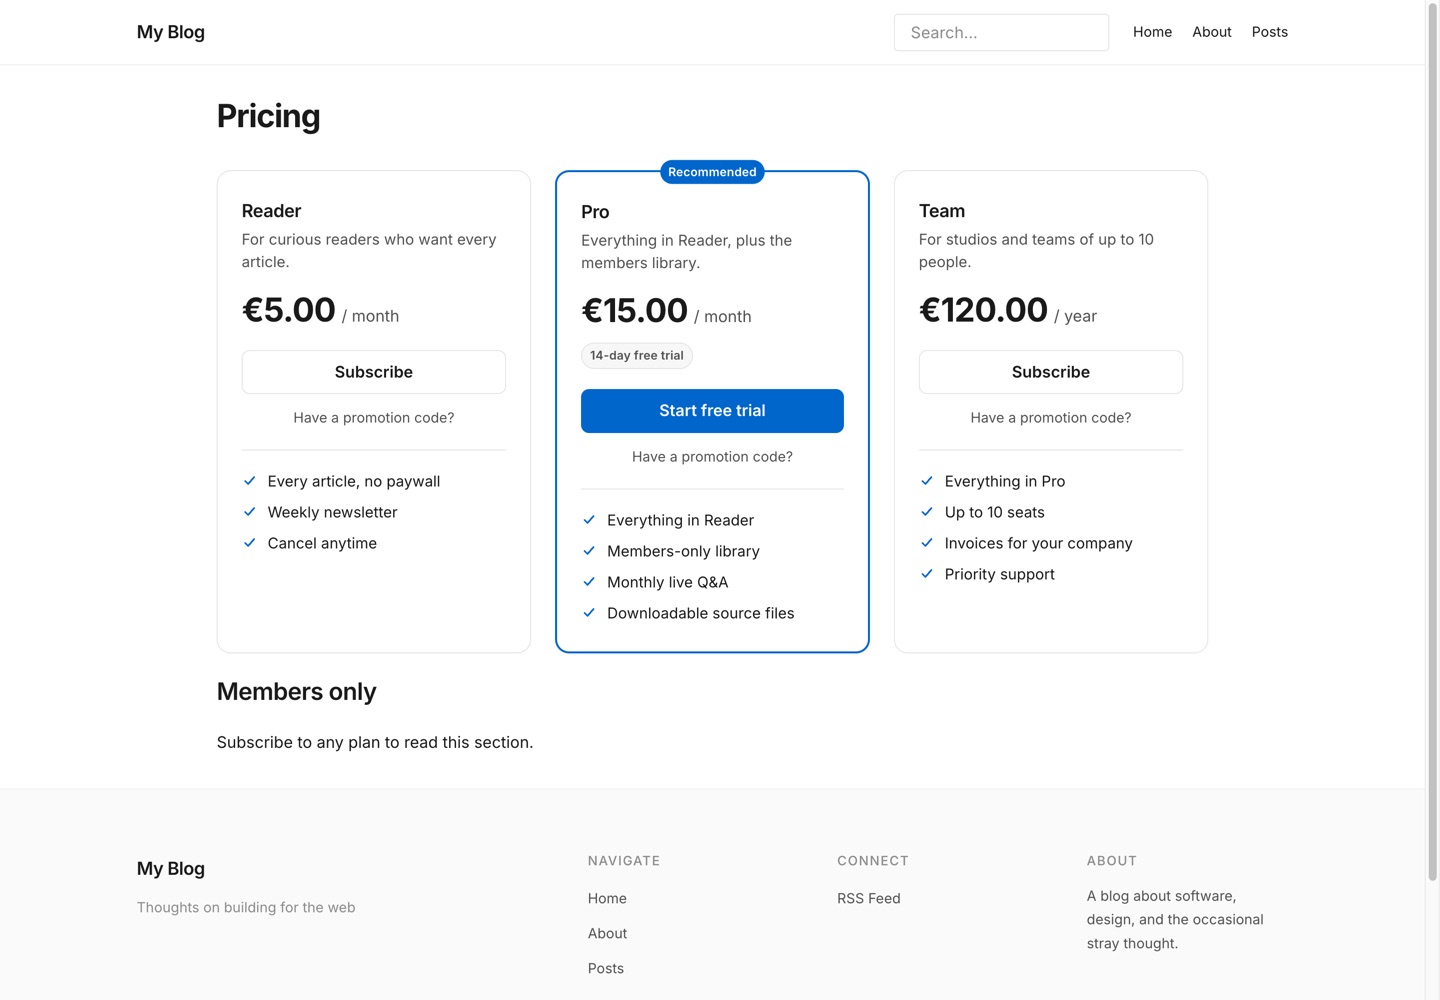Click the Pricing page heading
This screenshot has height=1000, width=1440.
click(x=269, y=116)
